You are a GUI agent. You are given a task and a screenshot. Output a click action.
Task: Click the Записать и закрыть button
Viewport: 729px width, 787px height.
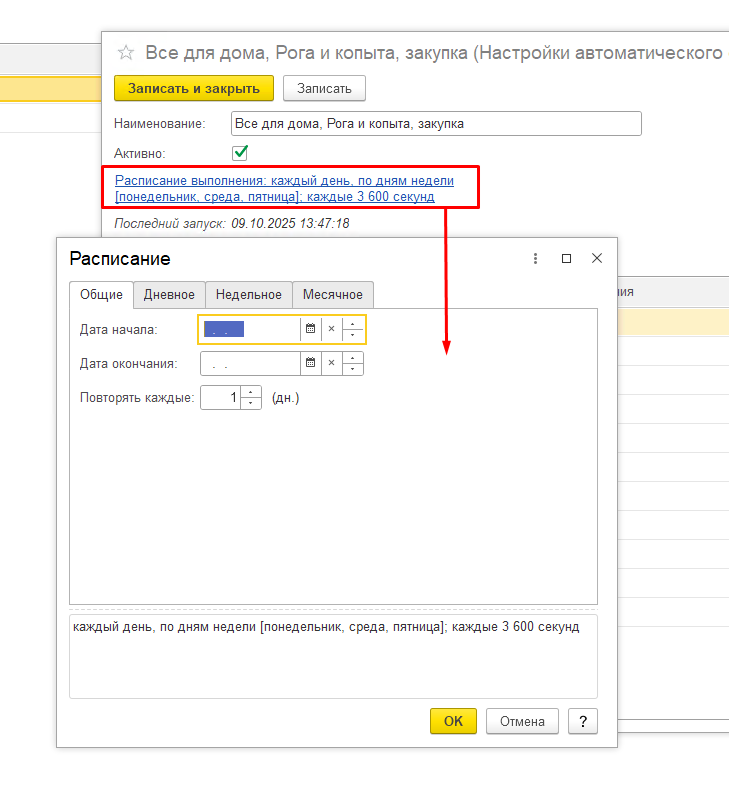[x=194, y=88]
